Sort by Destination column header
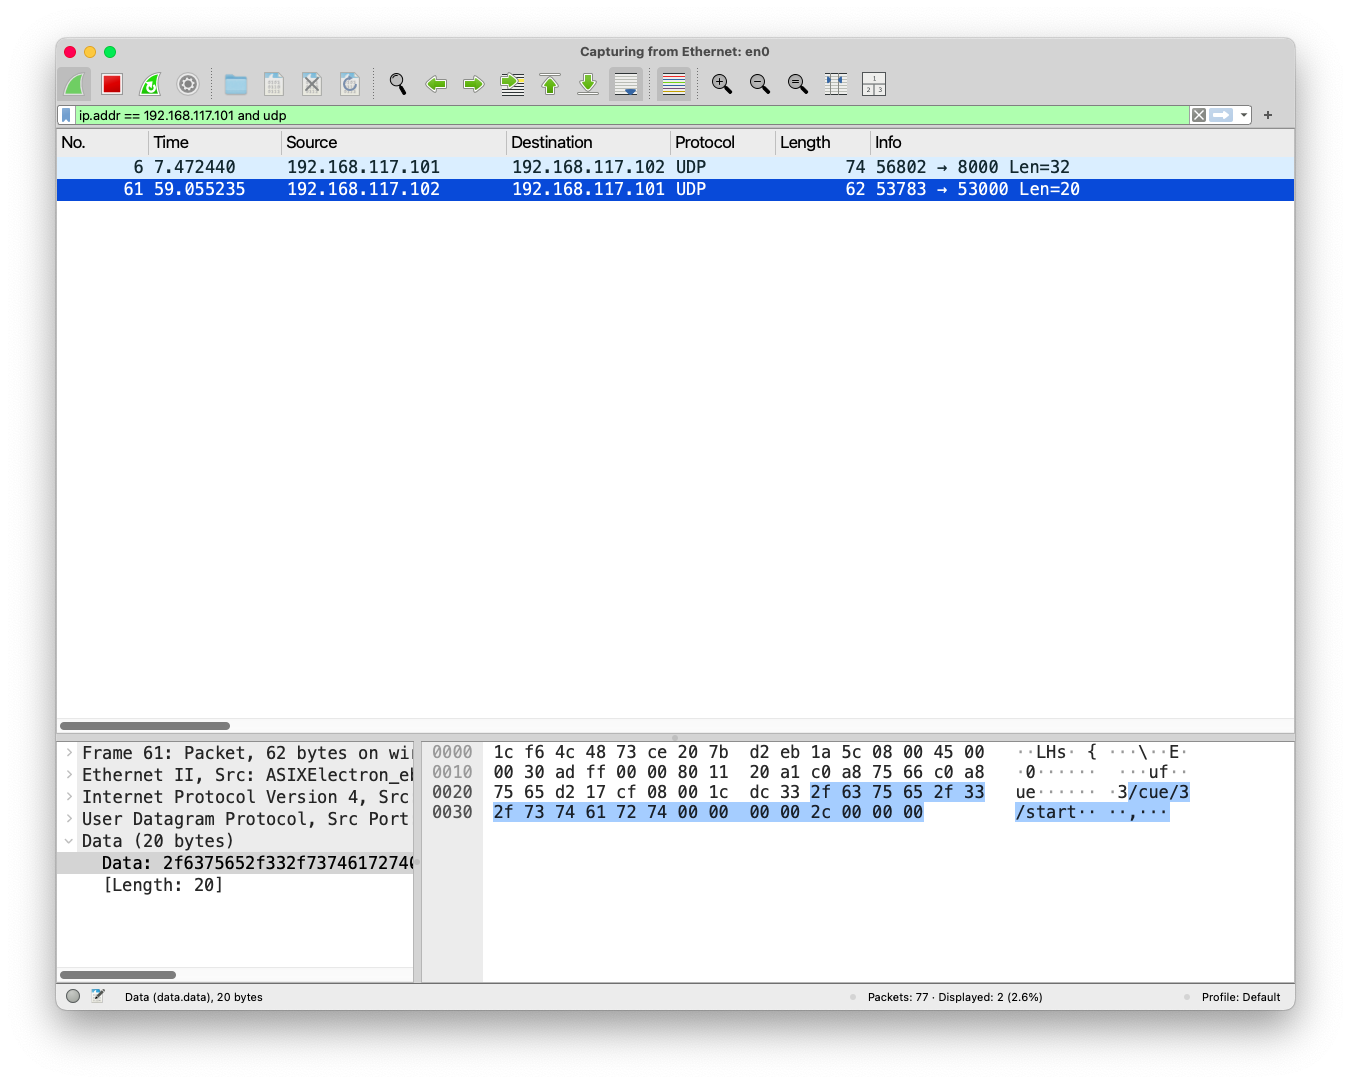1351x1084 pixels. tap(588, 142)
